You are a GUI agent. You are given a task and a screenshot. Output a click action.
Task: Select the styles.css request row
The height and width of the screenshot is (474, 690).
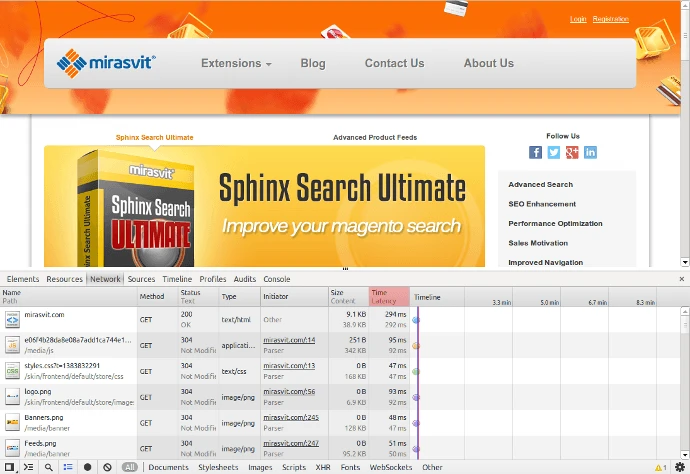68,371
